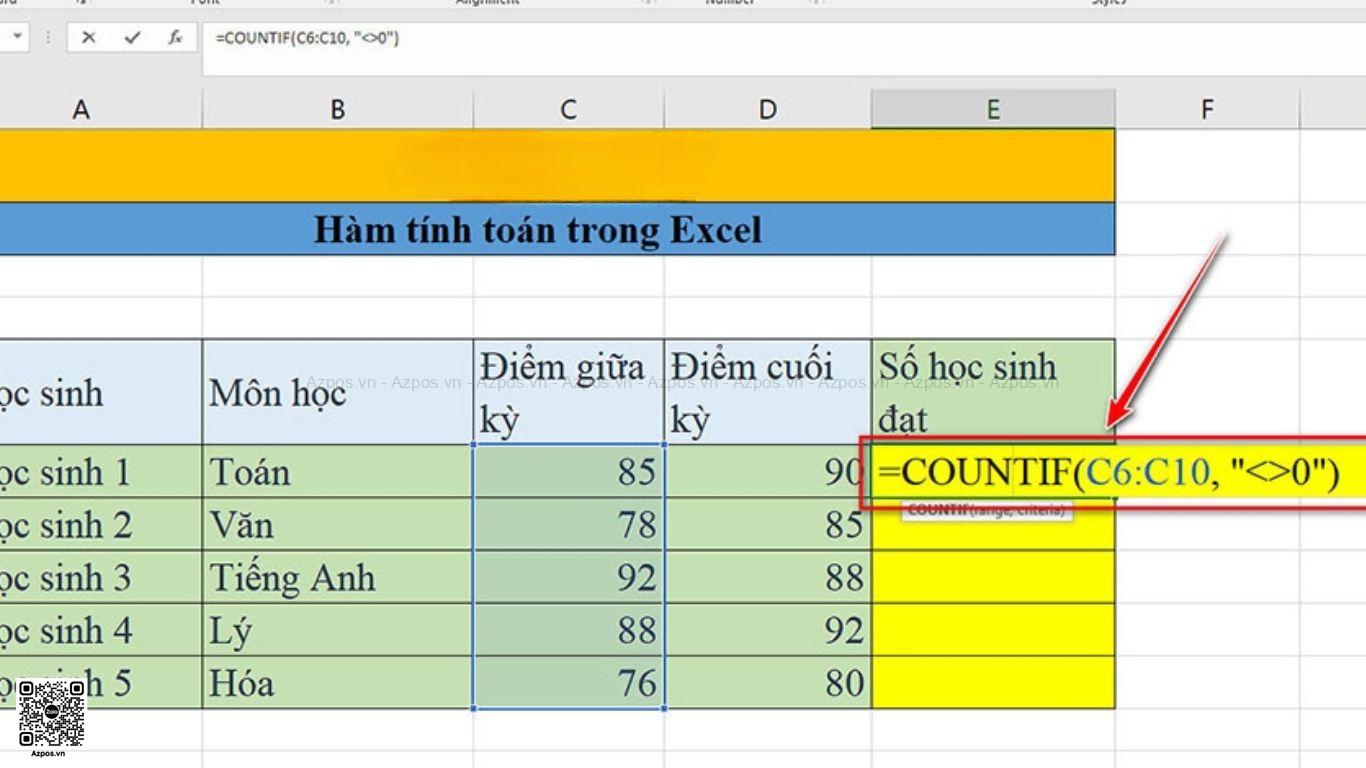Select column D header
The height and width of the screenshot is (768, 1366).
[767, 109]
